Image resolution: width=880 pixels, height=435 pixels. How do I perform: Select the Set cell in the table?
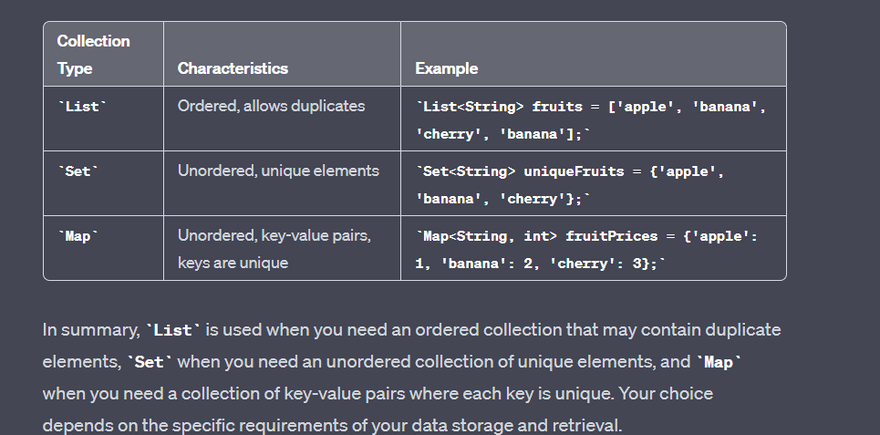77,171
